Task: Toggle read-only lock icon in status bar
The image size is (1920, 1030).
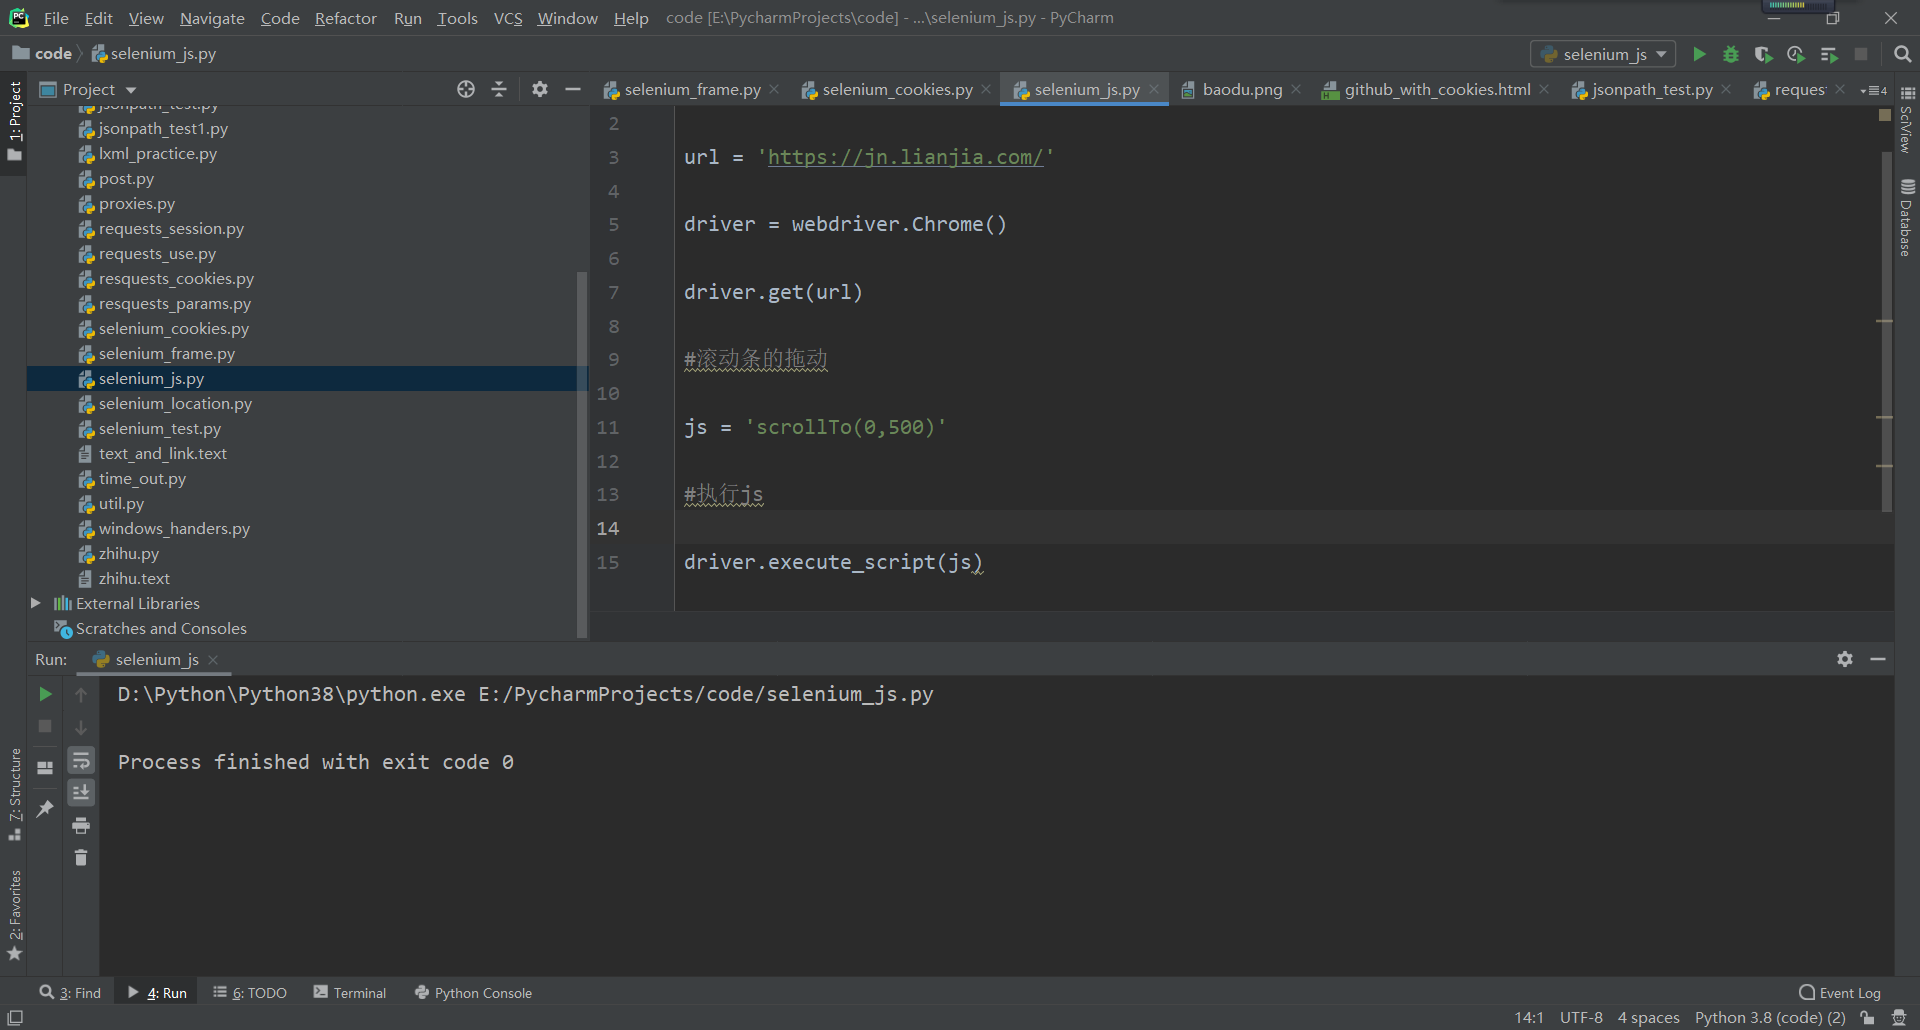Action: (x=1867, y=1018)
